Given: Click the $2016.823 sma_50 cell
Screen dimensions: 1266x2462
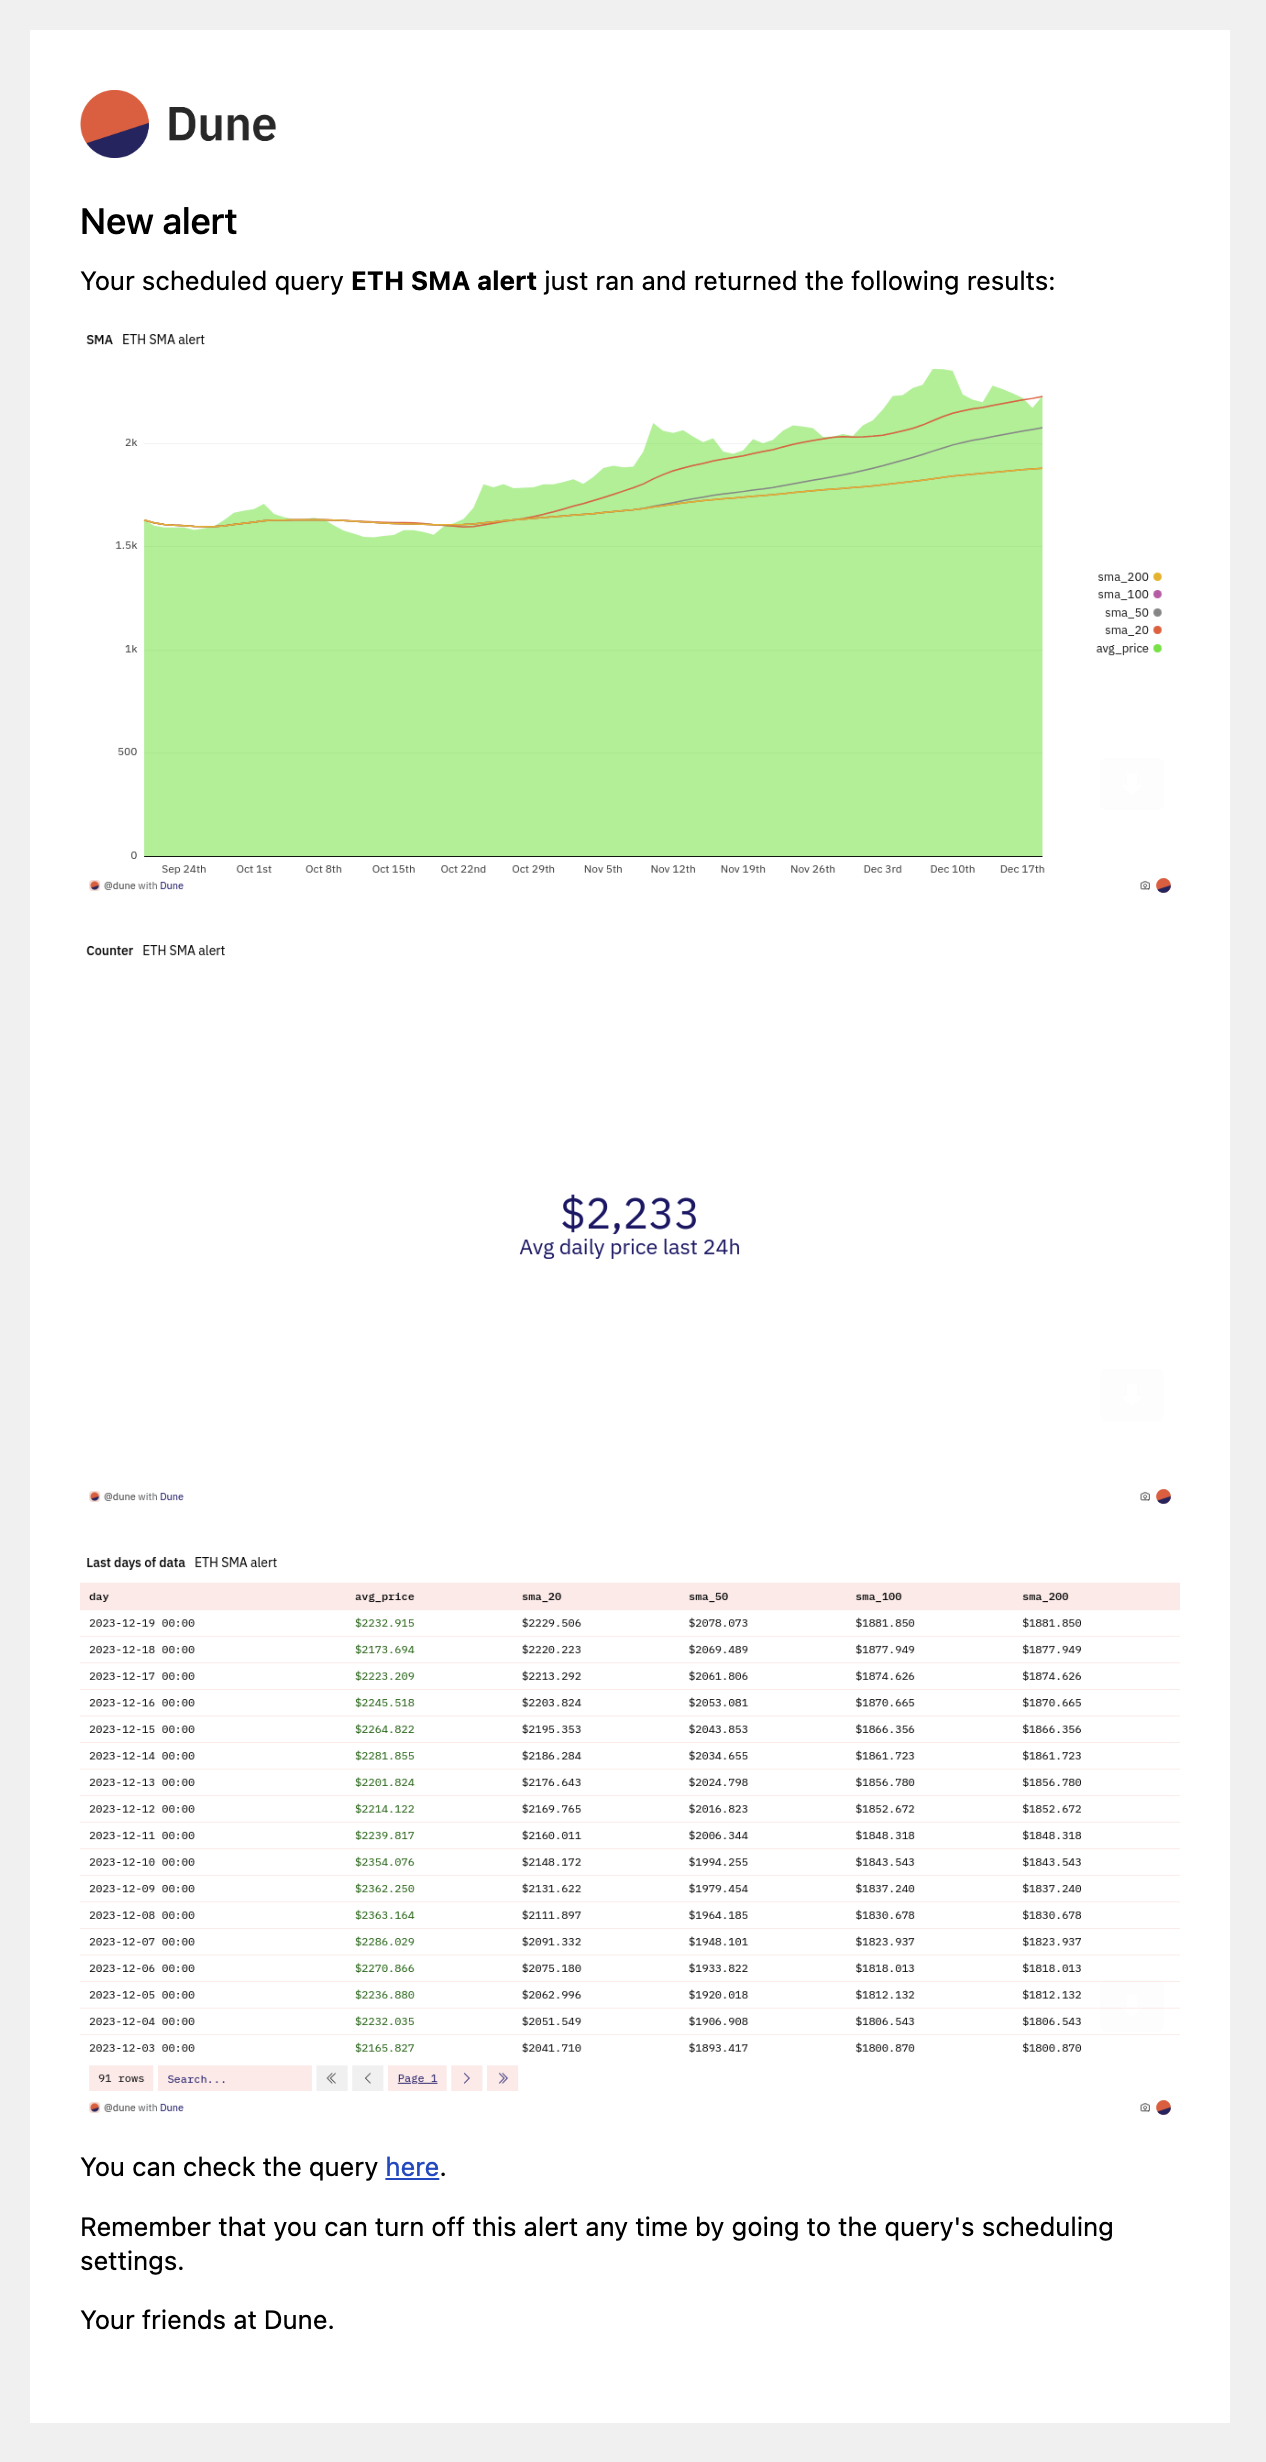Looking at the screenshot, I should (718, 1810).
